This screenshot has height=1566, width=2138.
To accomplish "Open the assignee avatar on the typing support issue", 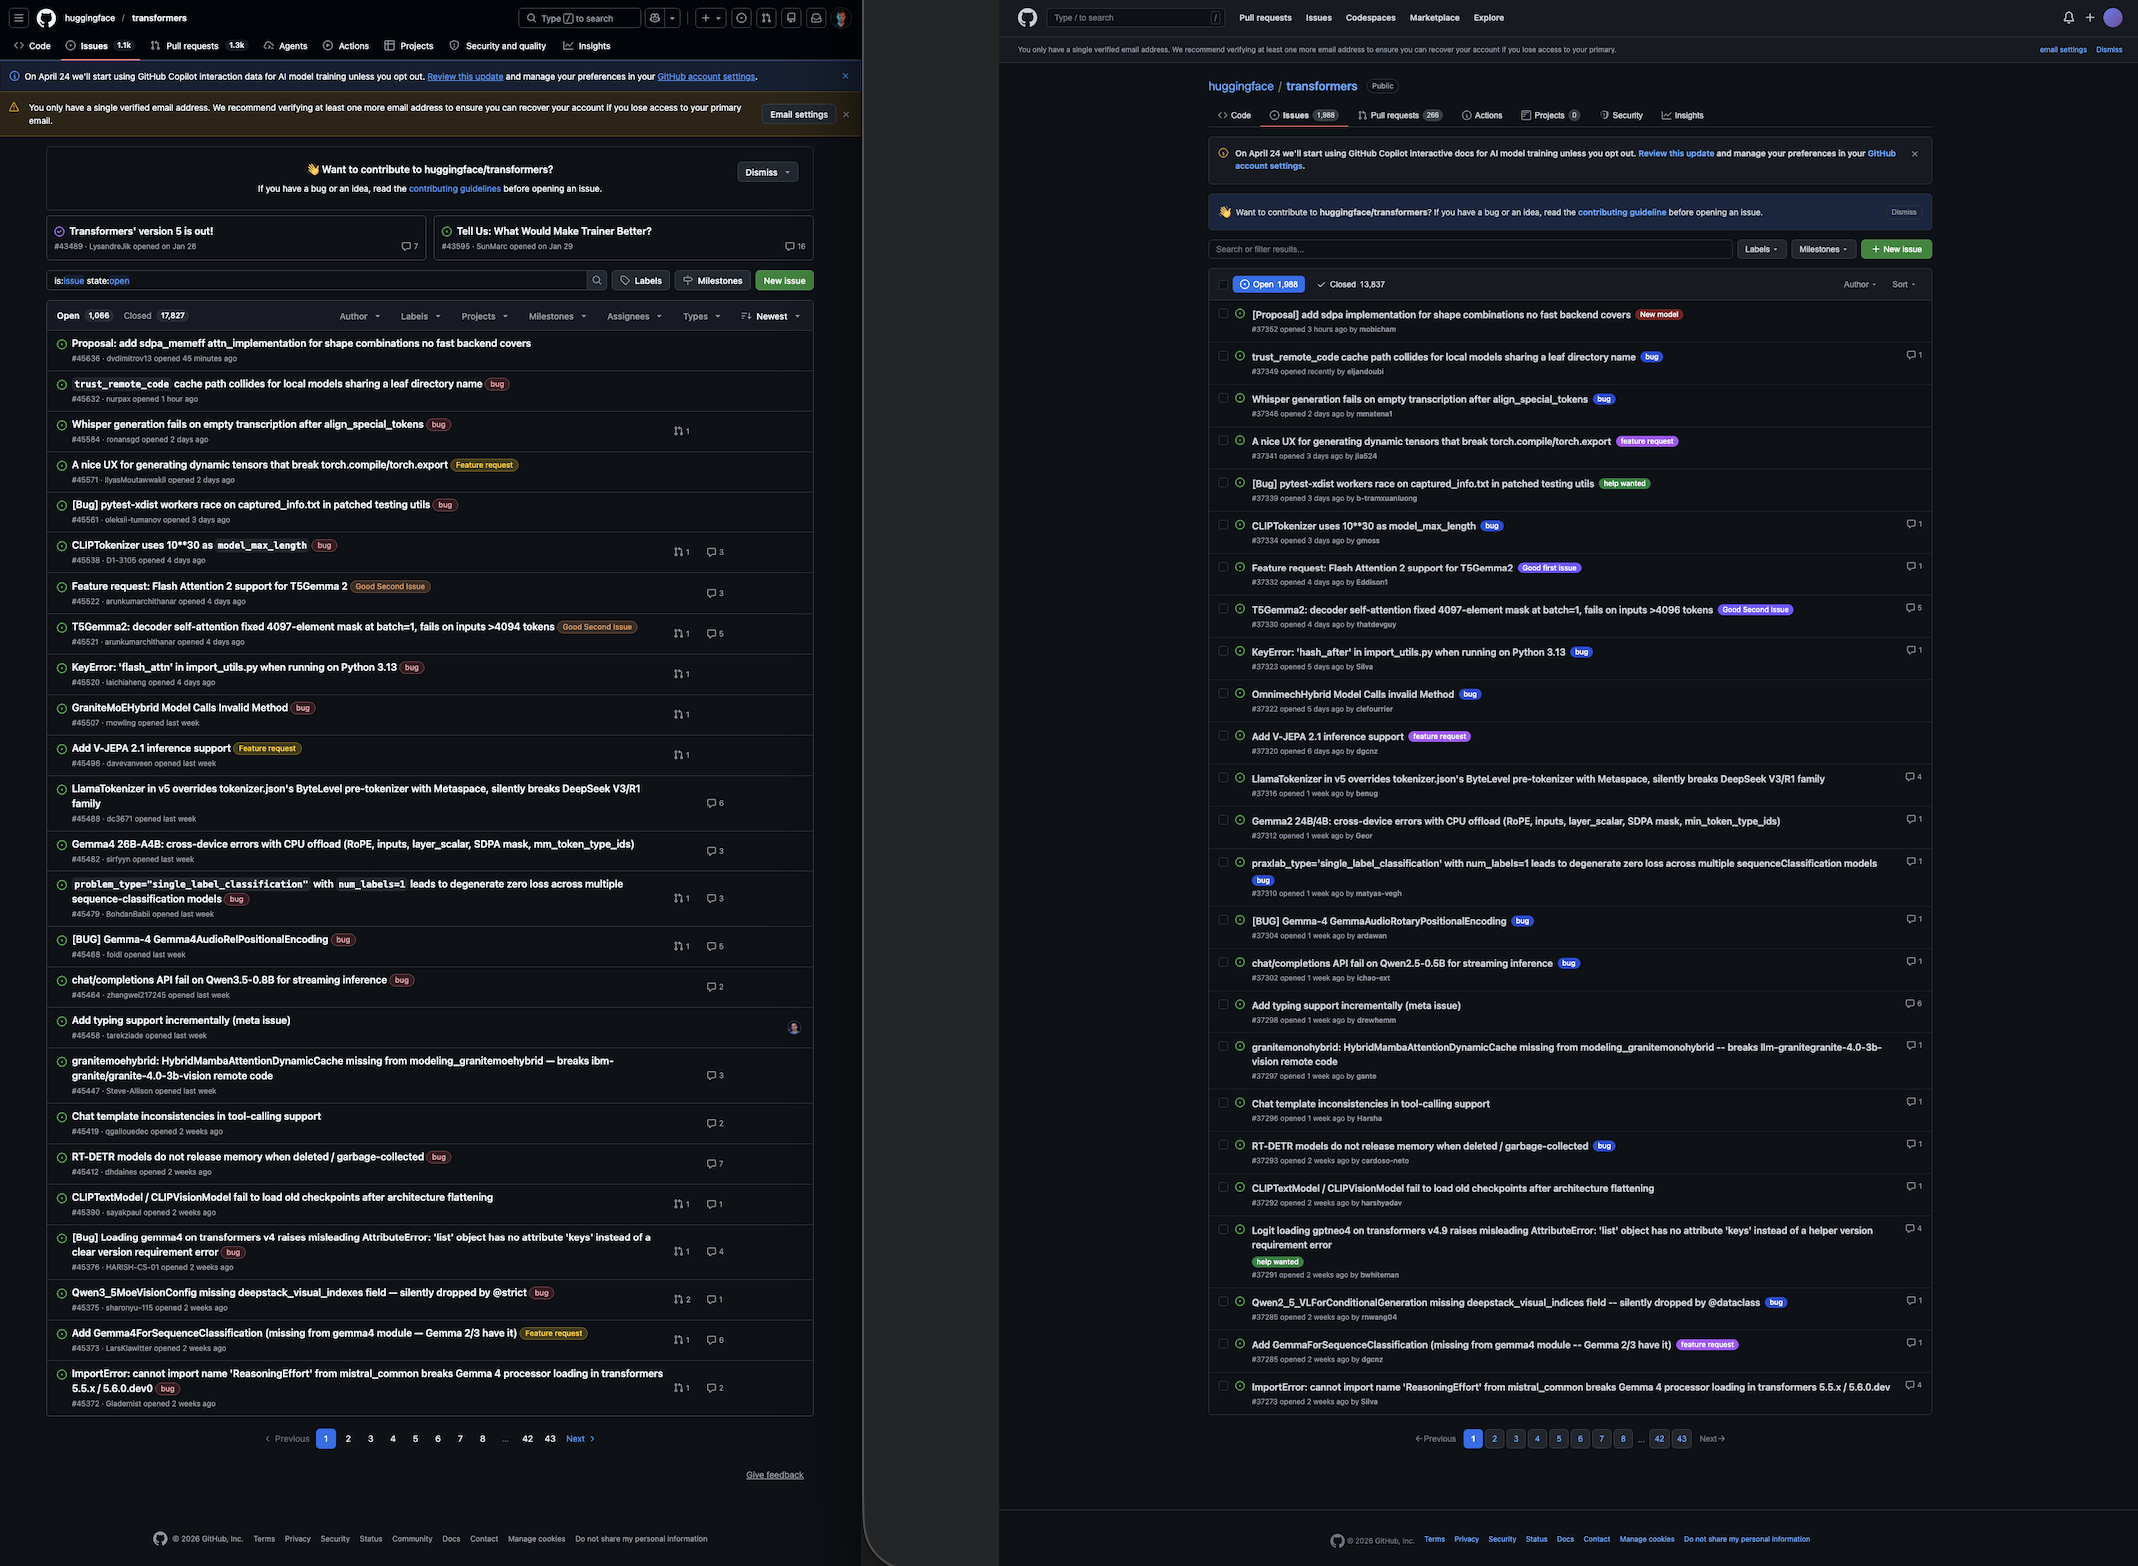I will [794, 1028].
